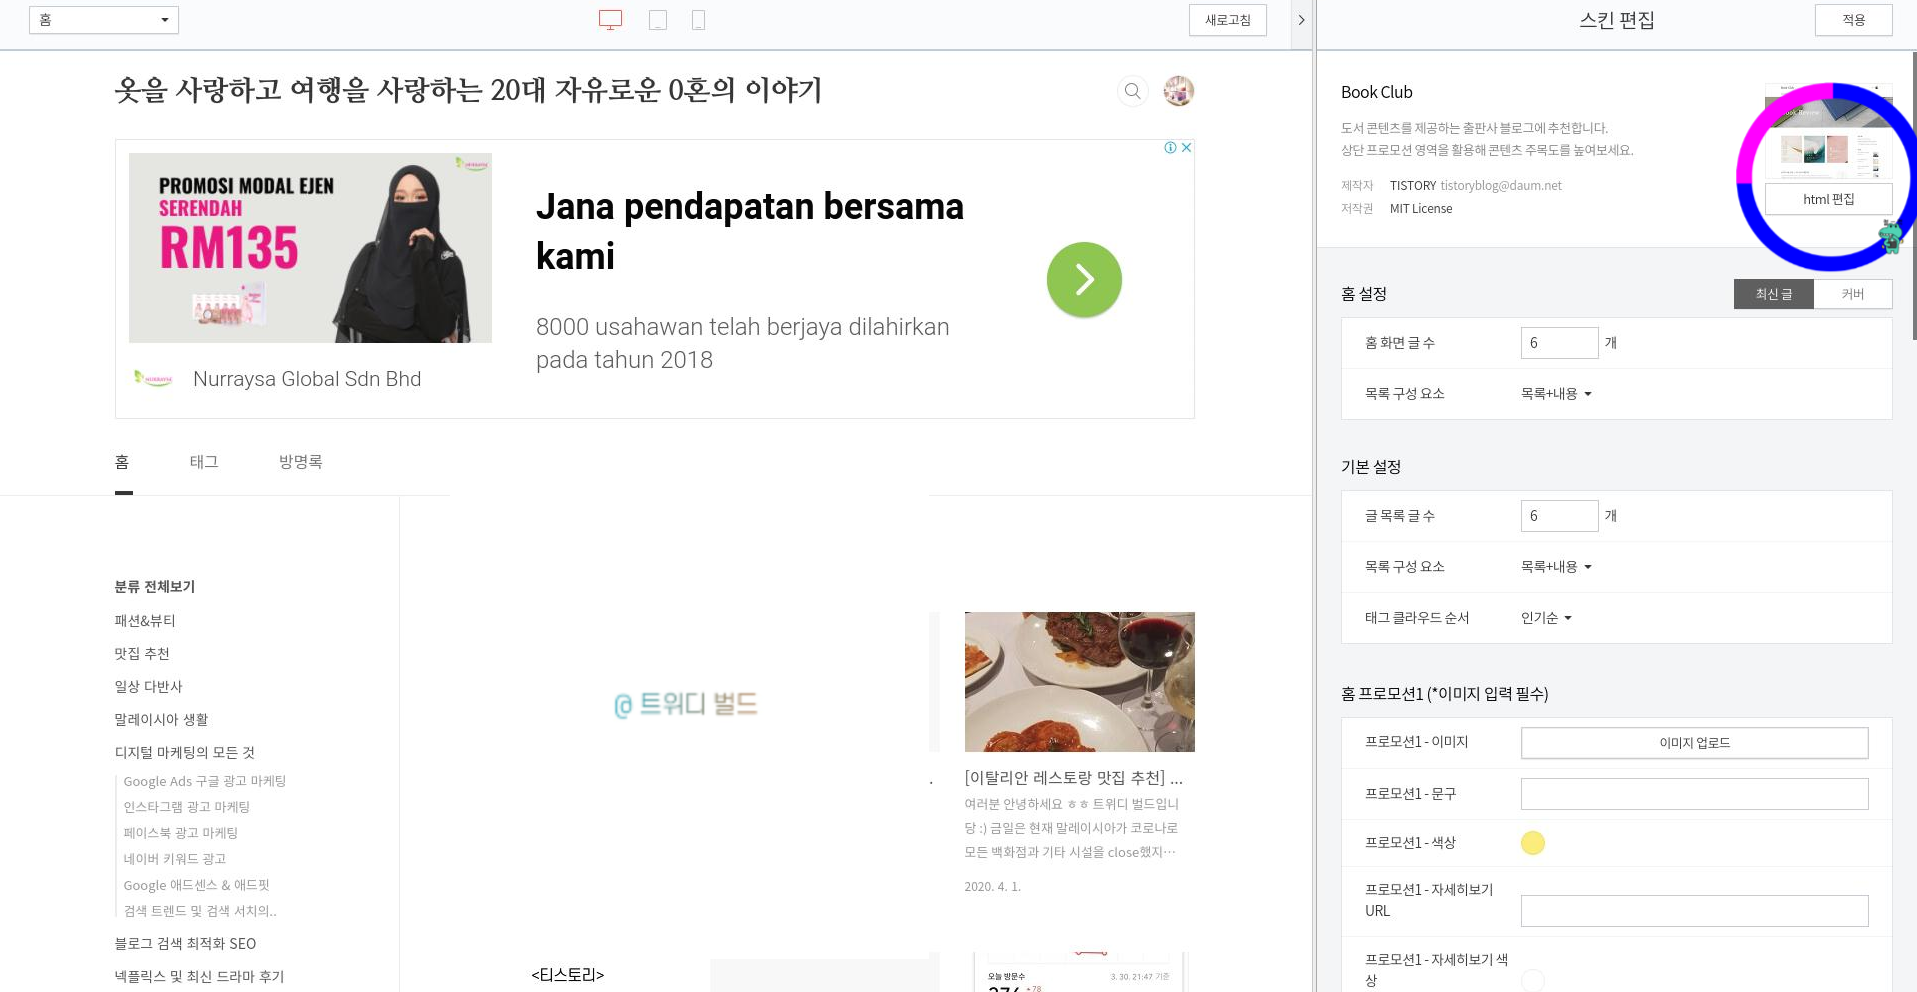This screenshot has height=992, width=1917.
Task: Select tablet preview mode icon
Action: point(657,20)
